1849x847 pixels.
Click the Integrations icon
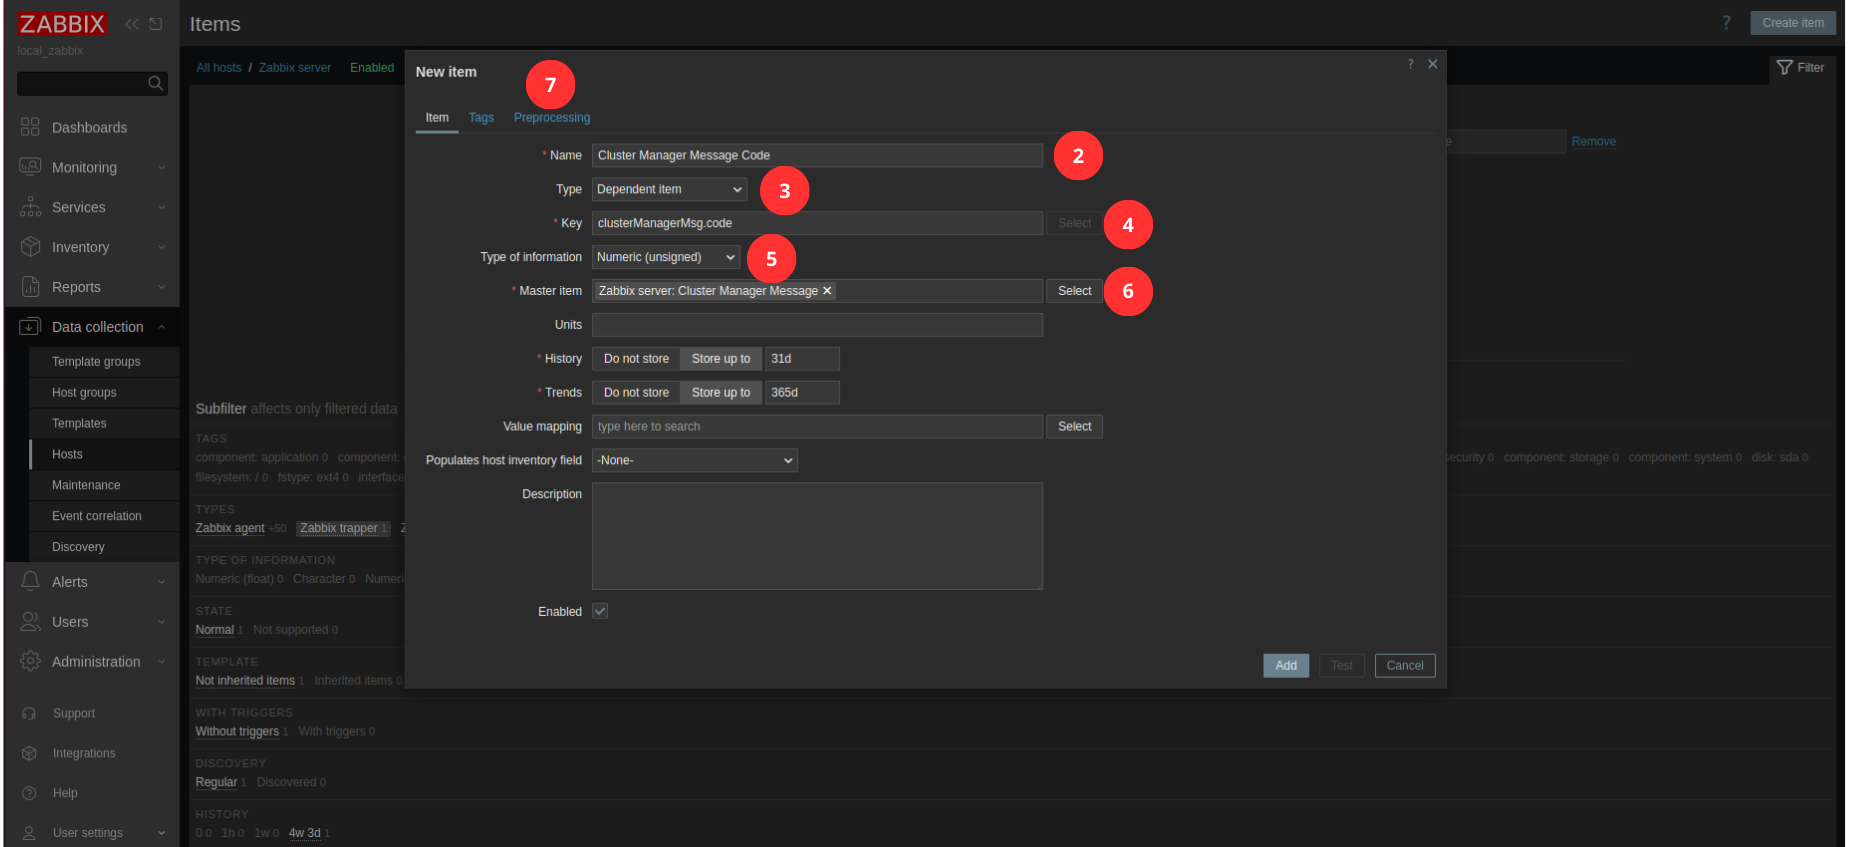point(29,753)
